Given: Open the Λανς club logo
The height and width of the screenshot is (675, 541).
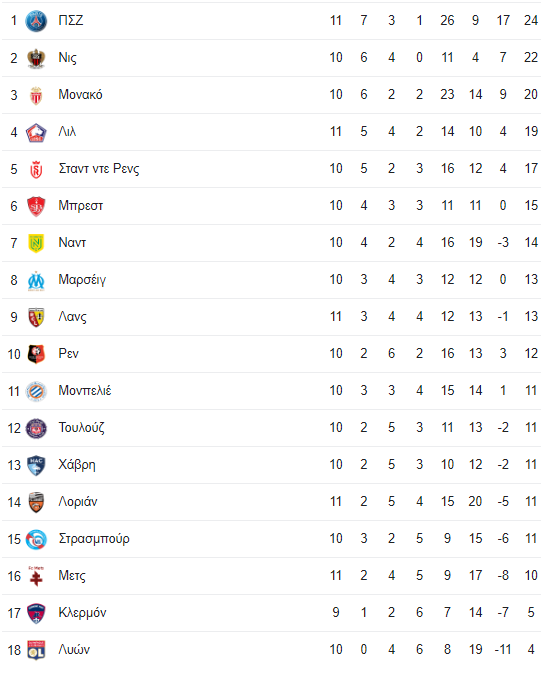Looking at the screenshot, I should tap(36, 317).
